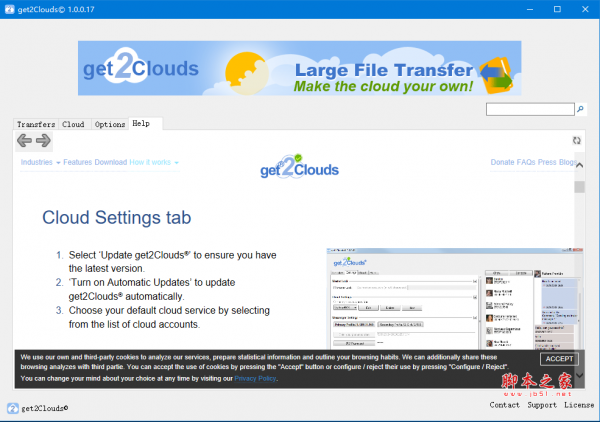The width and height of the screenshot is (600, 422).
Task: Expand the Industries dropdown menu
Action: tap(40, 162)
